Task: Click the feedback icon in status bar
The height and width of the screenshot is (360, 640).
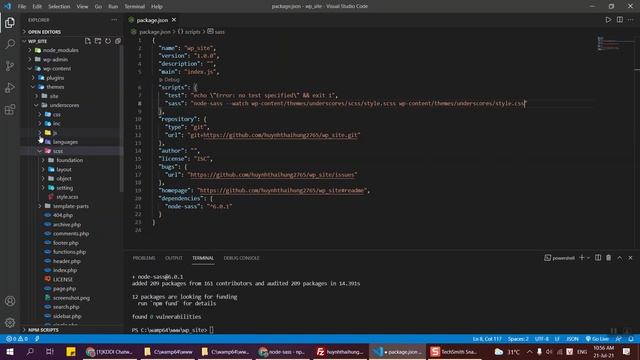Action: (x=619, y=339)
